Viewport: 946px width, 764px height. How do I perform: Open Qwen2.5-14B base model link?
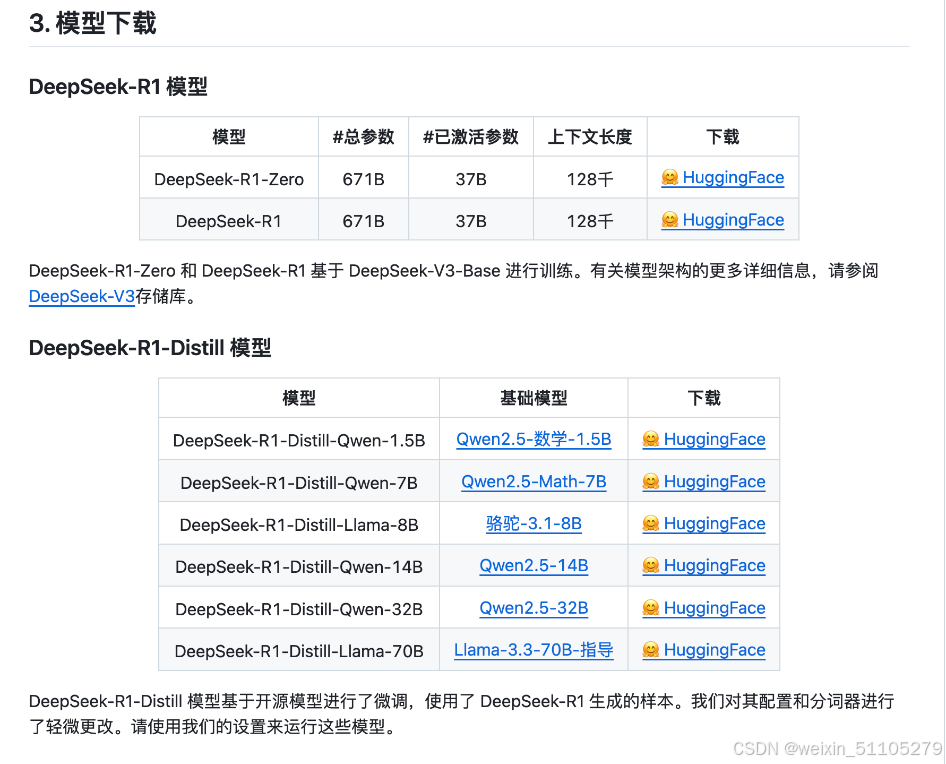coord(533,565)
